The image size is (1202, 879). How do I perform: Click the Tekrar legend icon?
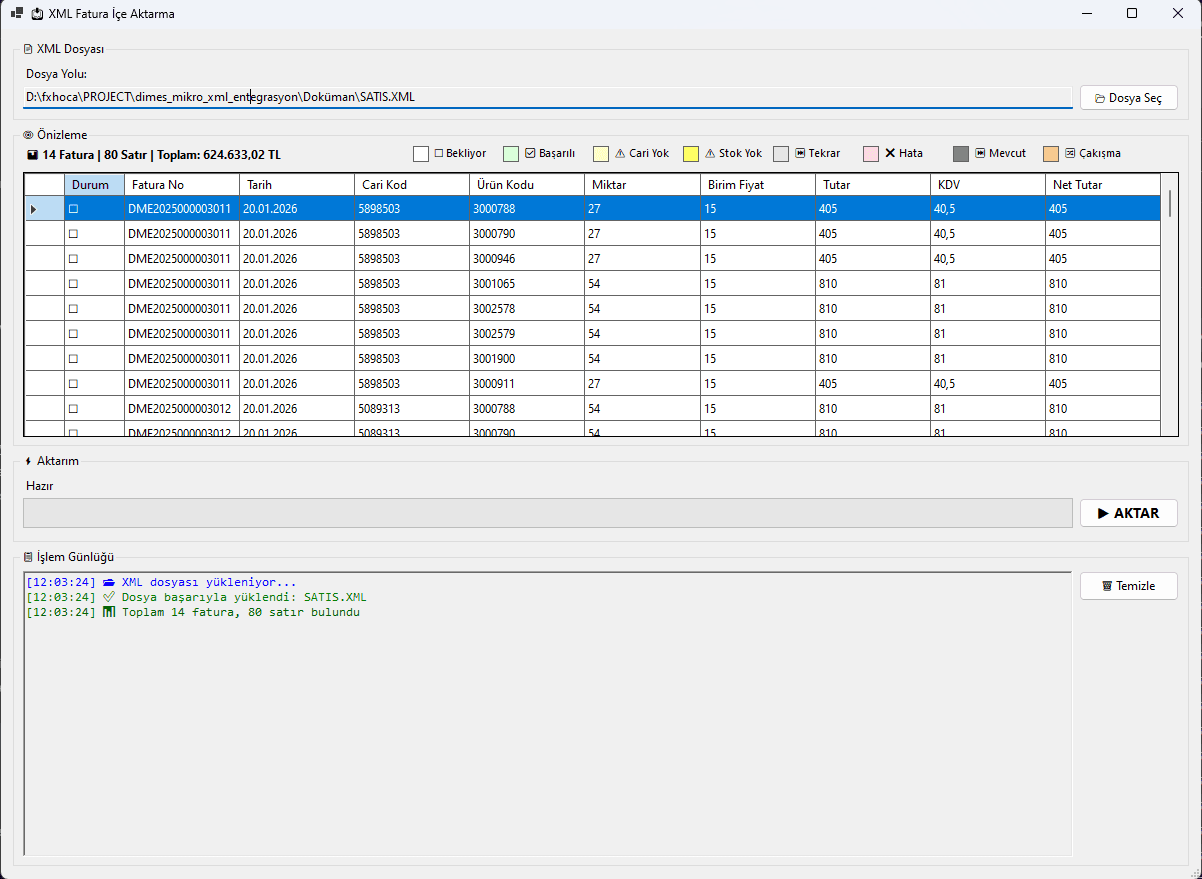(x=800, y=154)
